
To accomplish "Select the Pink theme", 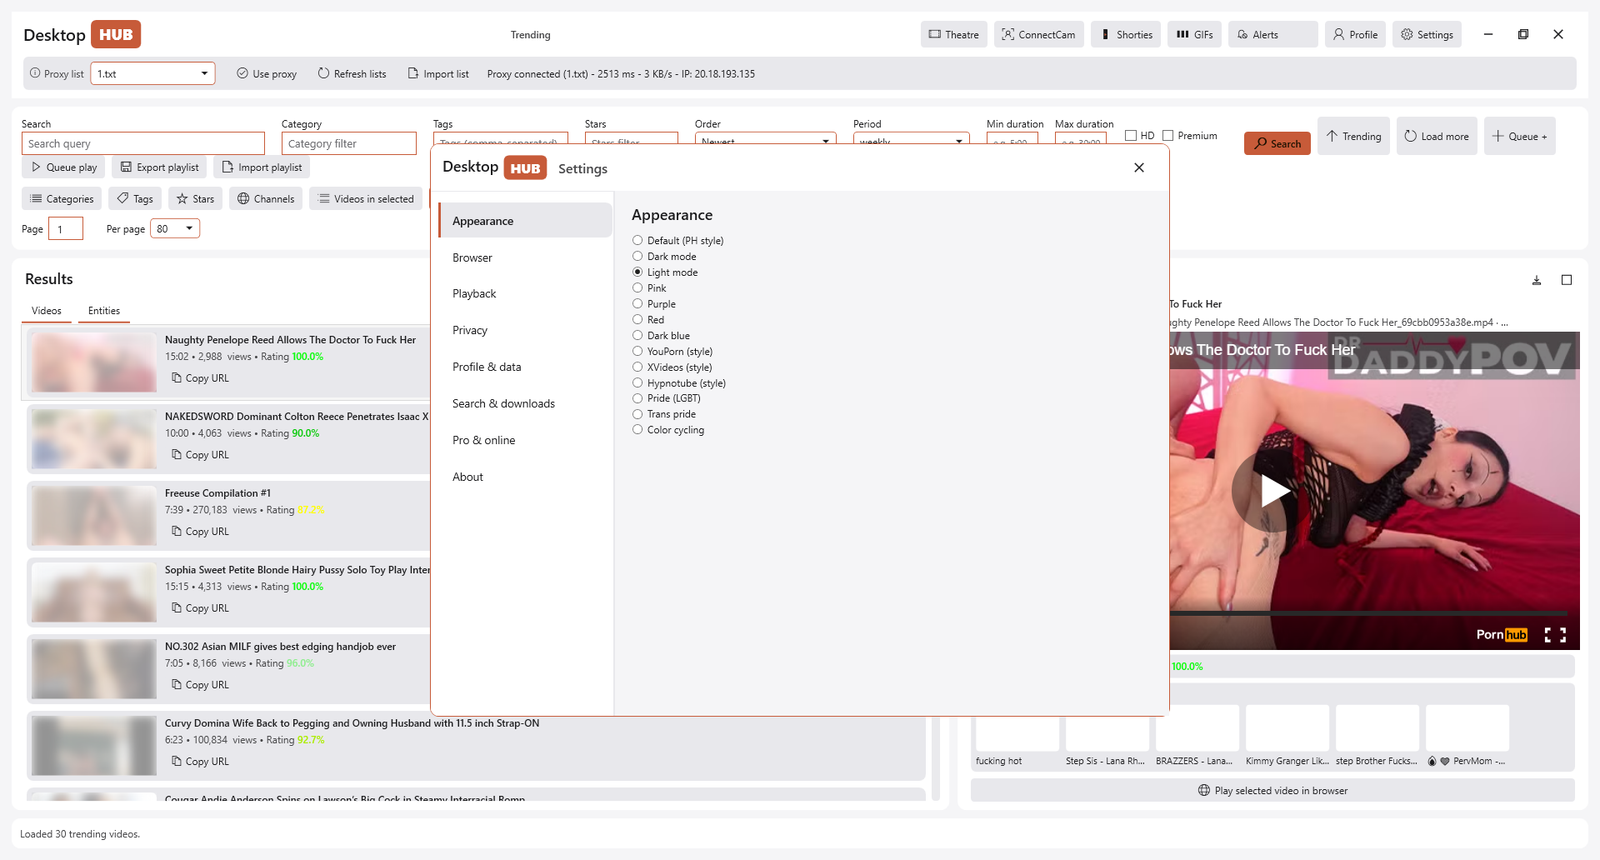I will [649, 288].
